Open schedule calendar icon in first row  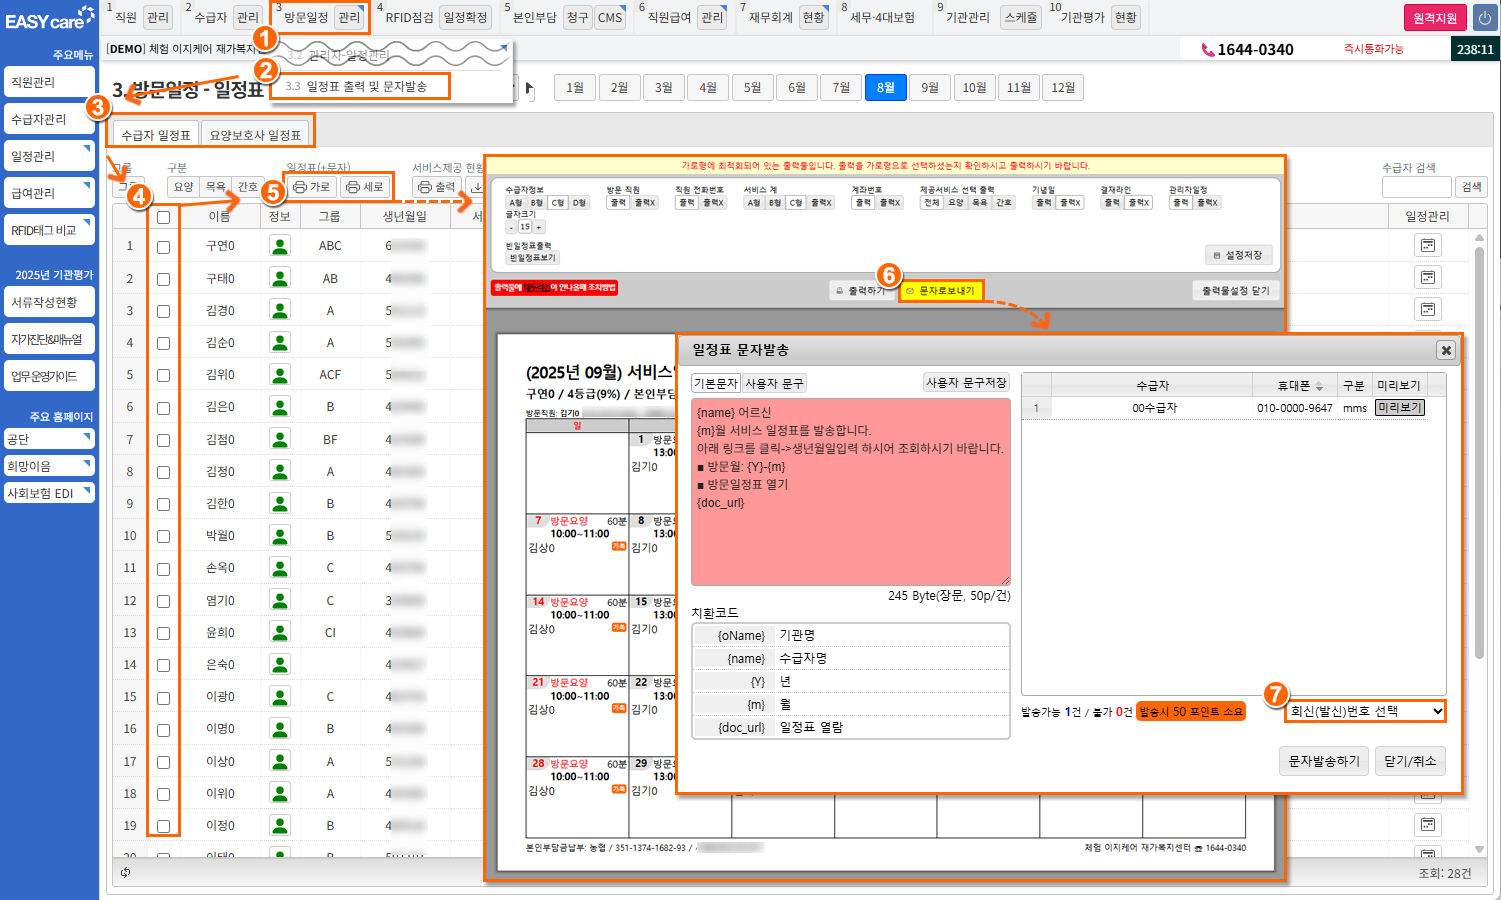click(1427, 246)
